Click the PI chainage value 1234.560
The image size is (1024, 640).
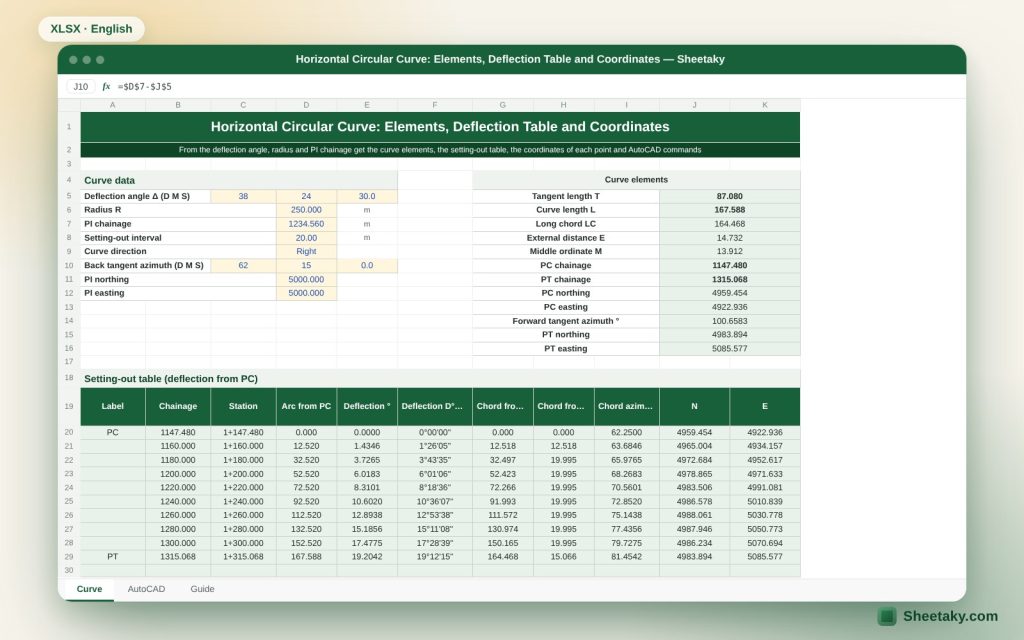pyautogui.click(x=306, y=224)
